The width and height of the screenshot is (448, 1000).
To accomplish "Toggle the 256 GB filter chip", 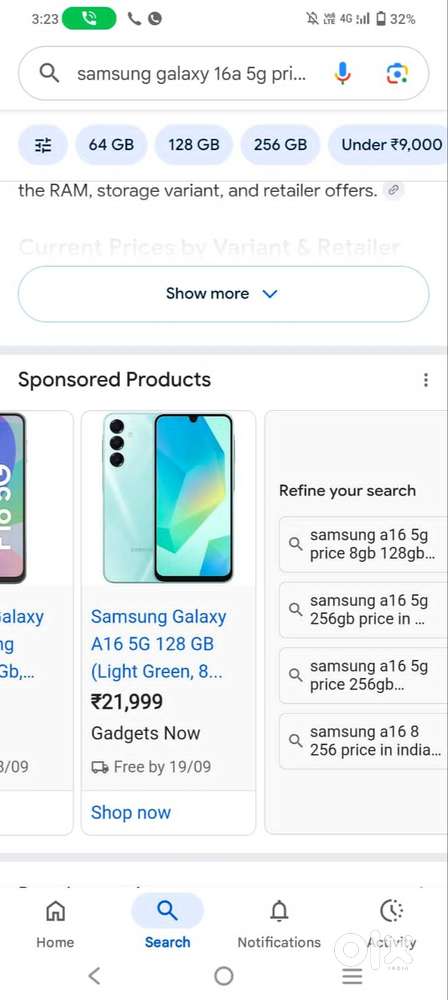I will pyautogui.click(x=280, y=145).
